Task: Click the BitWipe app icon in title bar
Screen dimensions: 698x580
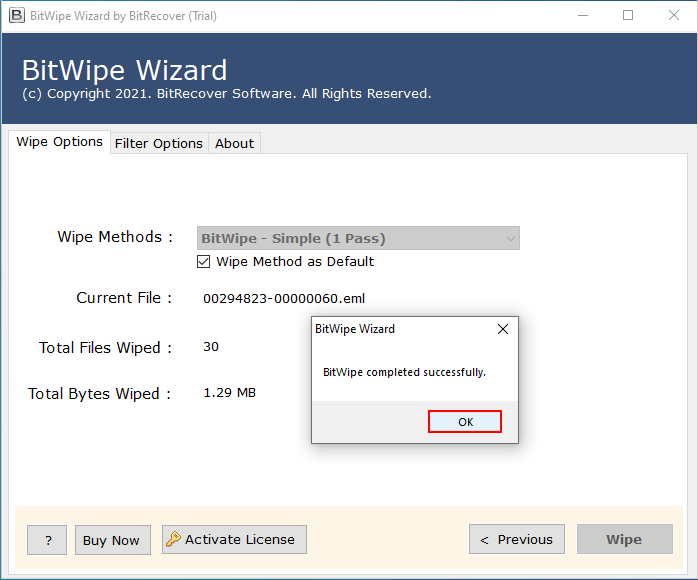Action: pos(15,16)
